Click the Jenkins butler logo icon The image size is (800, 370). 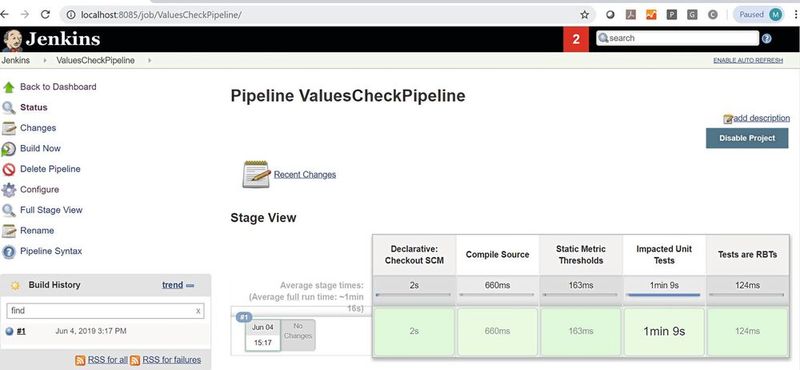click(12, 40)
